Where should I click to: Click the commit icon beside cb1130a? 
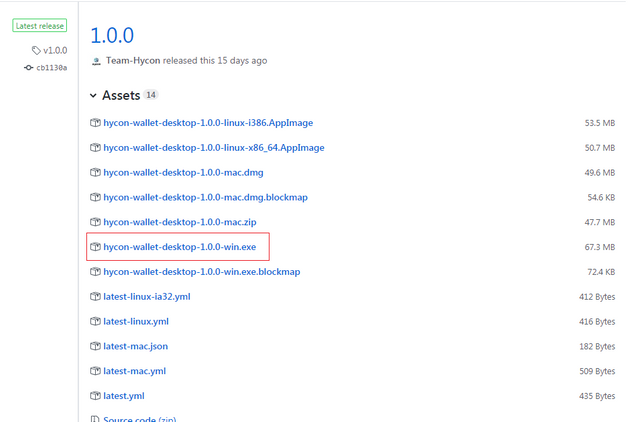(x=28, y=68)
